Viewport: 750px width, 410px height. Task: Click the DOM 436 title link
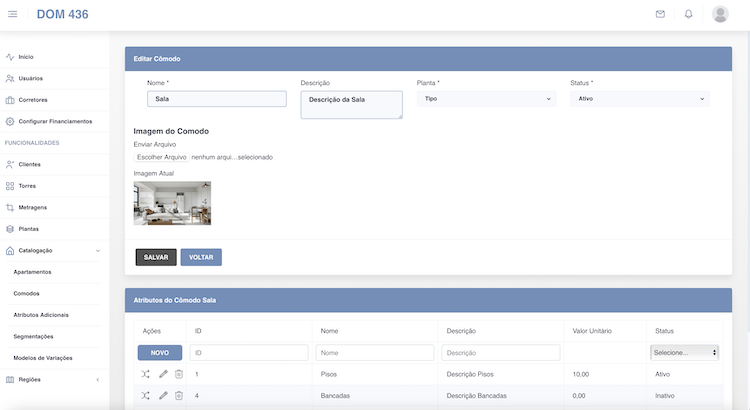click(x=63, y=14)
